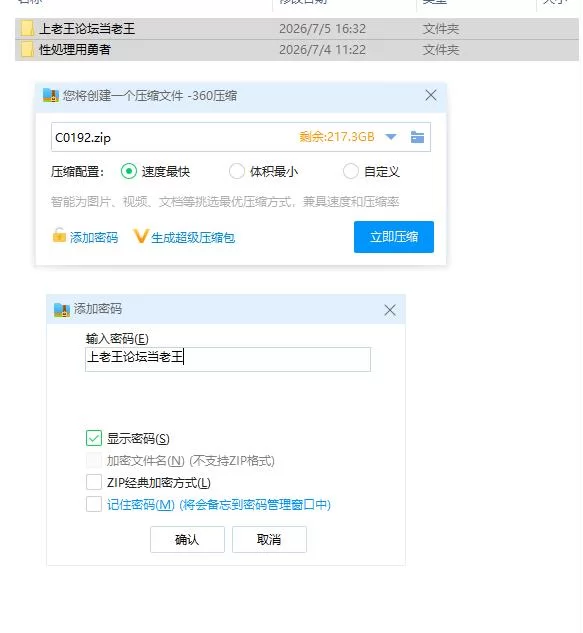The image size is (583, 633).
Task: Click the 剩余:217.3GB free space text
Action: [337, 137]
